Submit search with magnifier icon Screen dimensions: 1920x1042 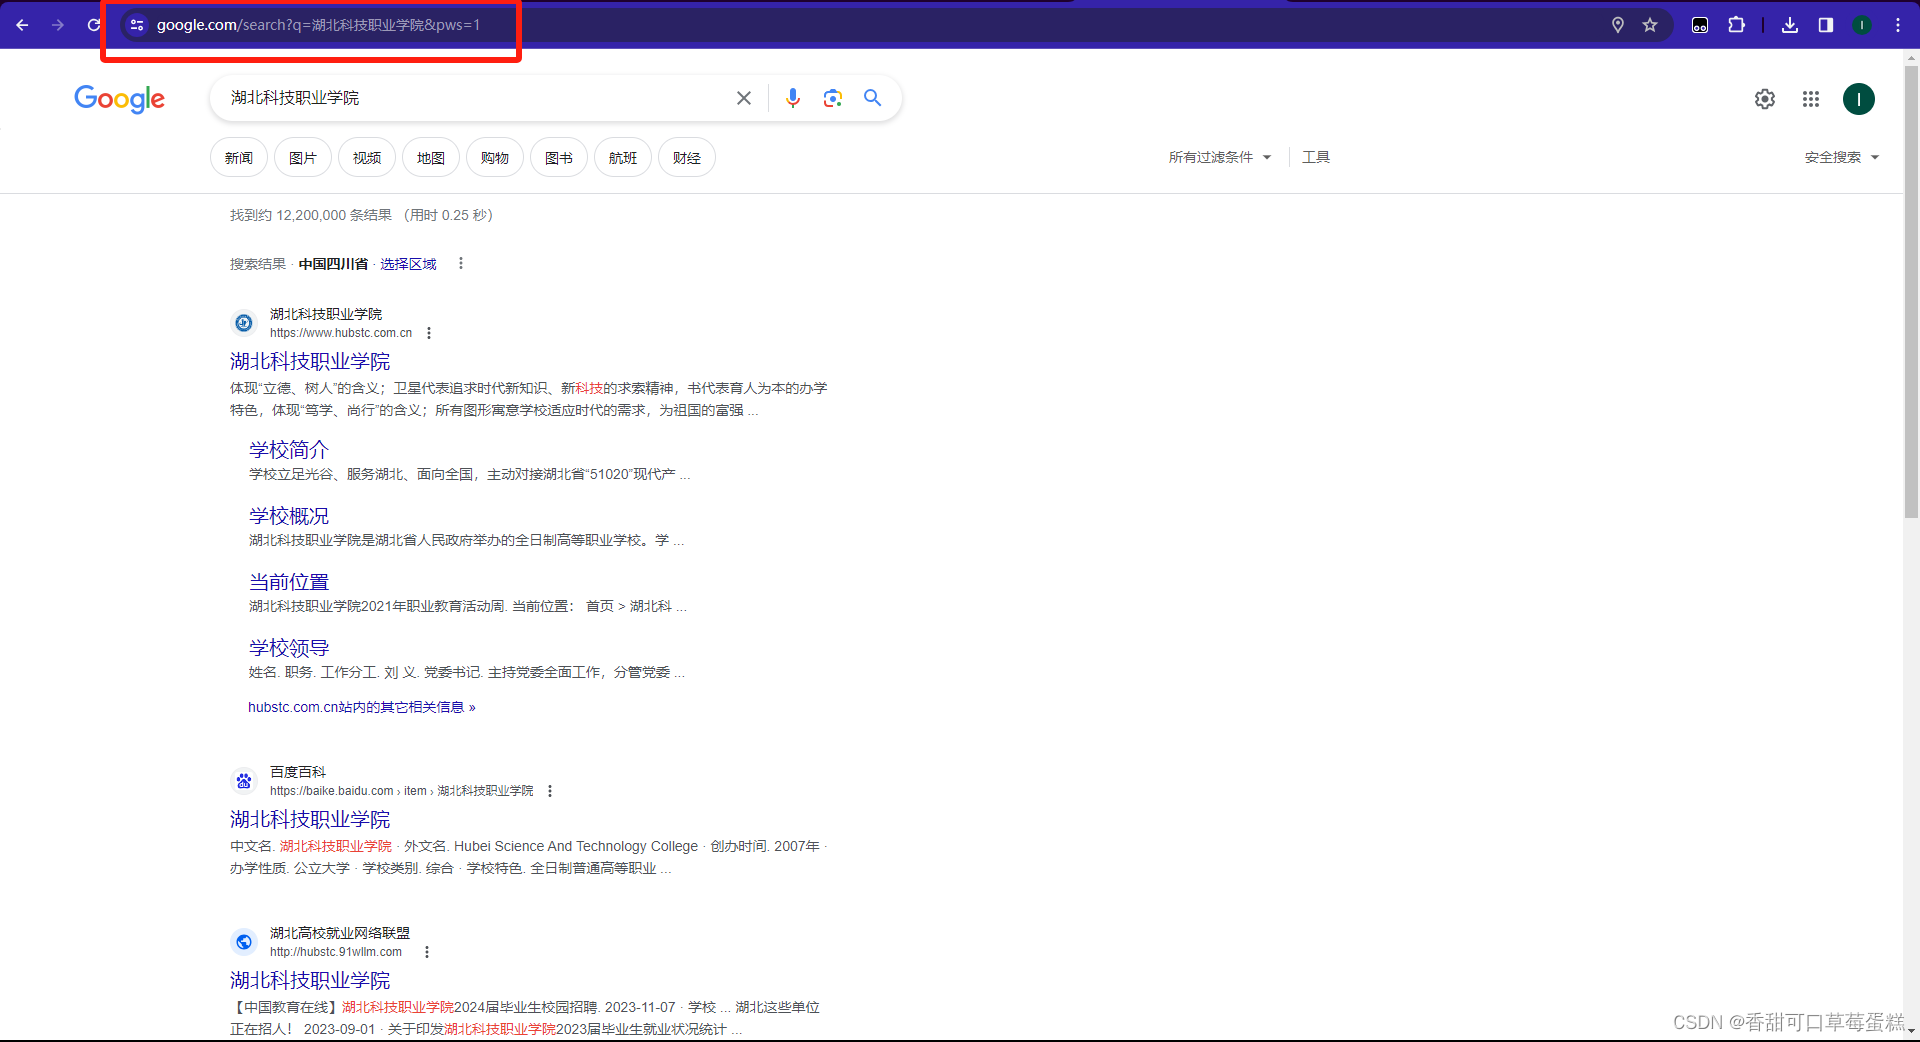pos(873,98)
